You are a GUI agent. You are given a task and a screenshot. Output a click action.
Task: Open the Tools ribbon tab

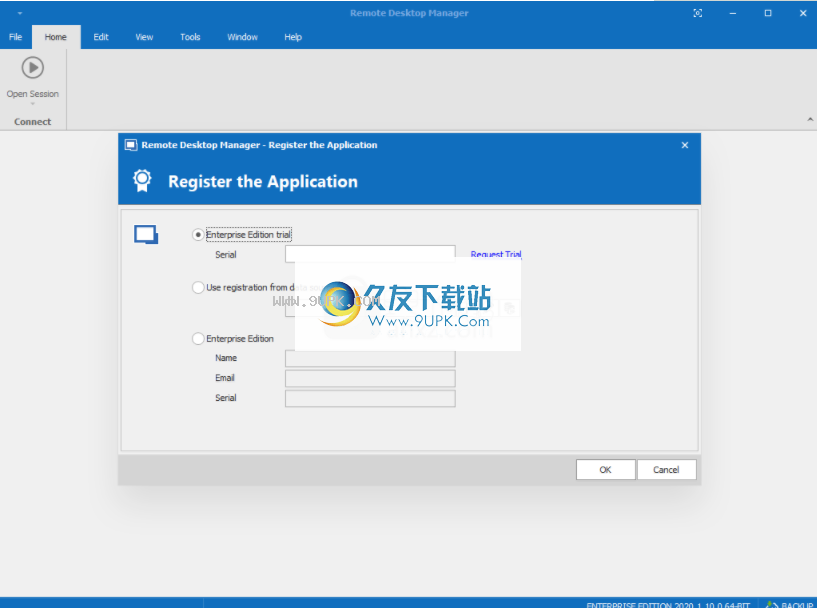point(190,37)
